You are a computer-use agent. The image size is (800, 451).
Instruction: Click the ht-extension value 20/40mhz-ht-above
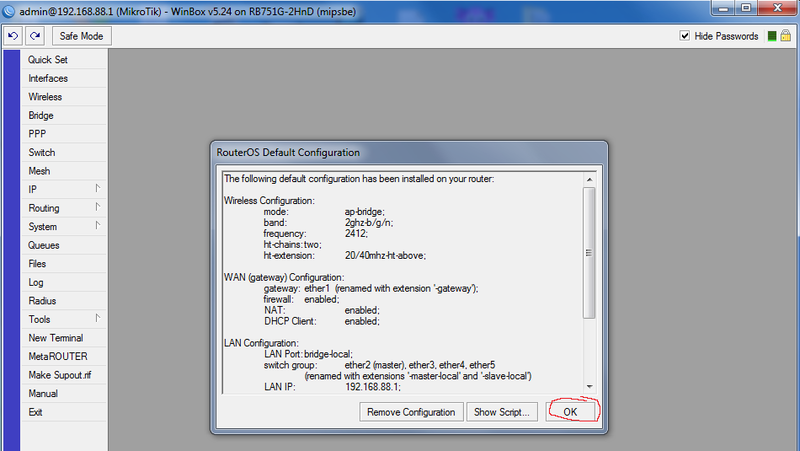tap(385, 256)
